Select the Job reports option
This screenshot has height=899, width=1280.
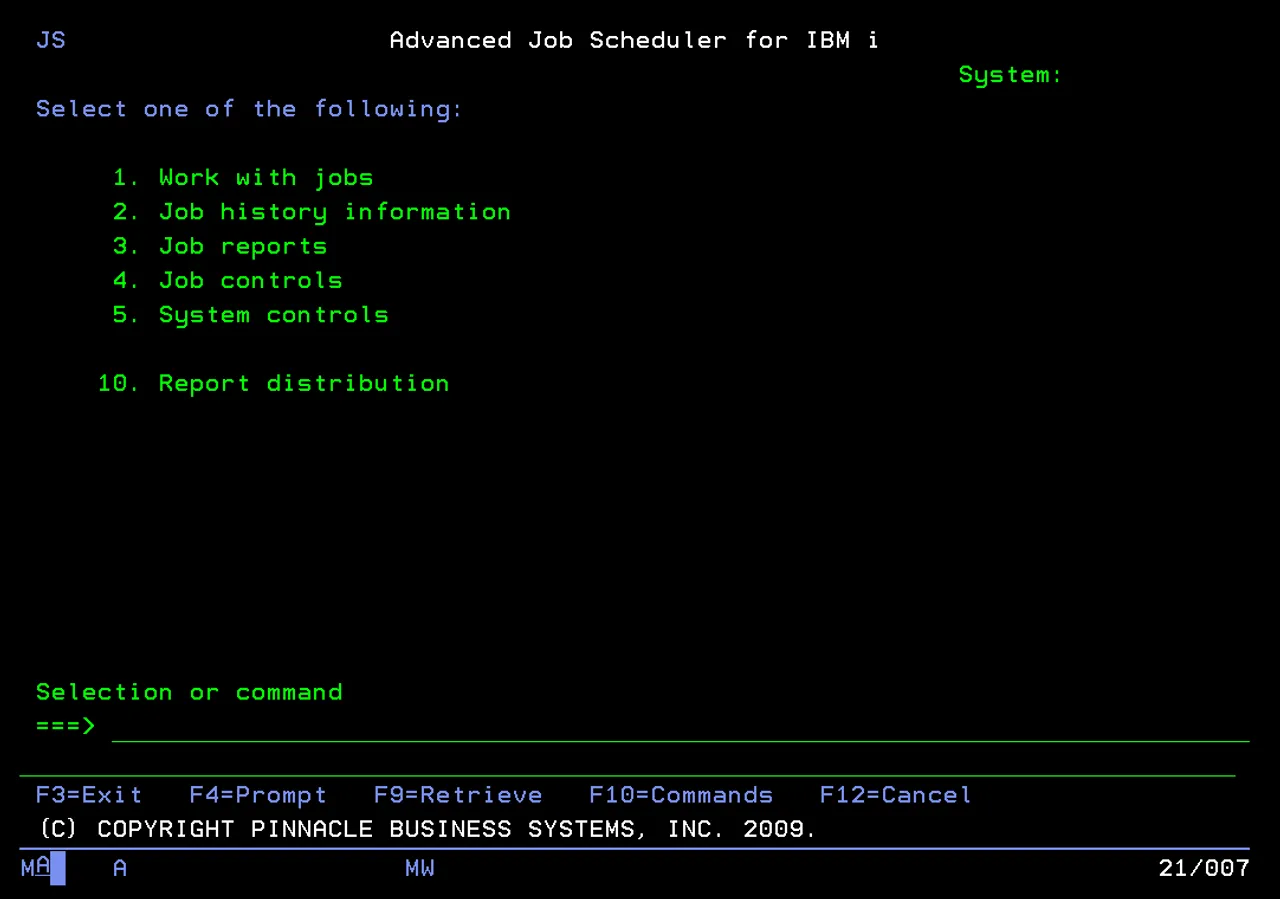(242, 246)
